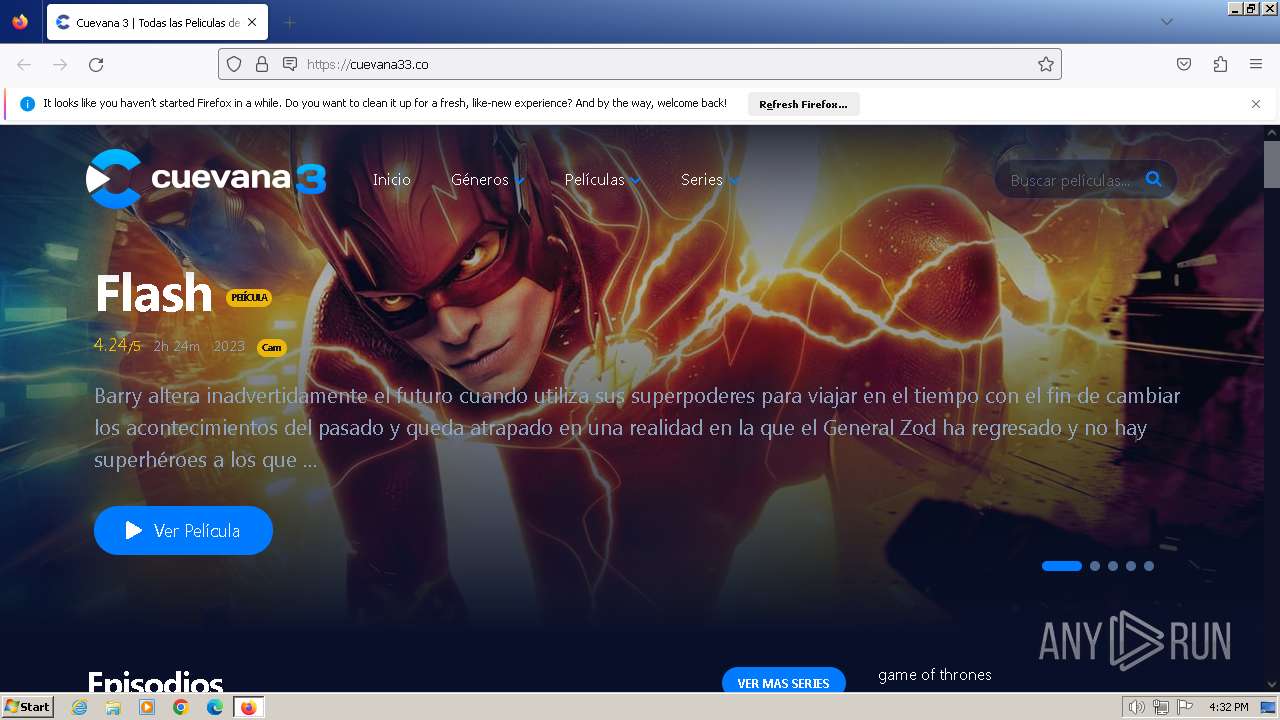
Task: Select the first active carousel indicator
Action: point(1062,566)
